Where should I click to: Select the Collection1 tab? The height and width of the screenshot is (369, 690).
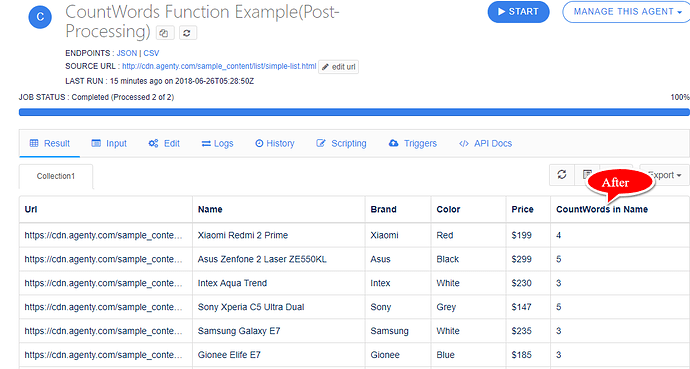(56, 176)
